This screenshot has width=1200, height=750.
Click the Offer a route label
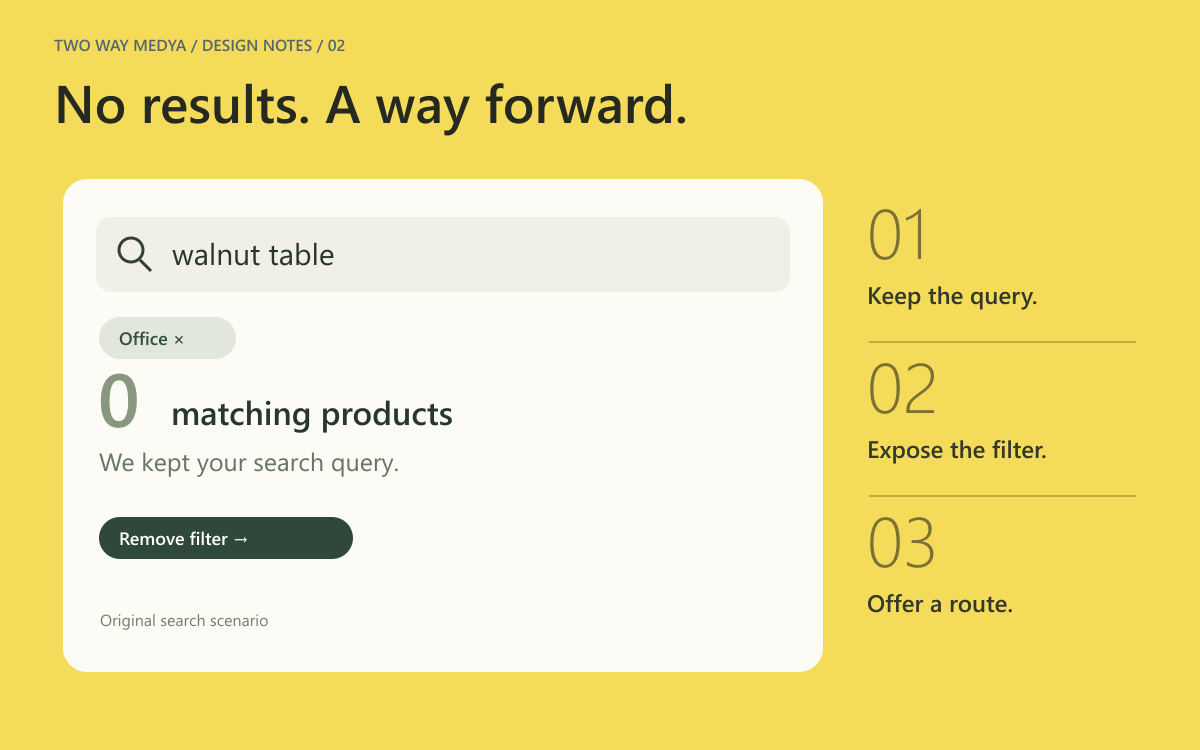[x=940, y=604]
